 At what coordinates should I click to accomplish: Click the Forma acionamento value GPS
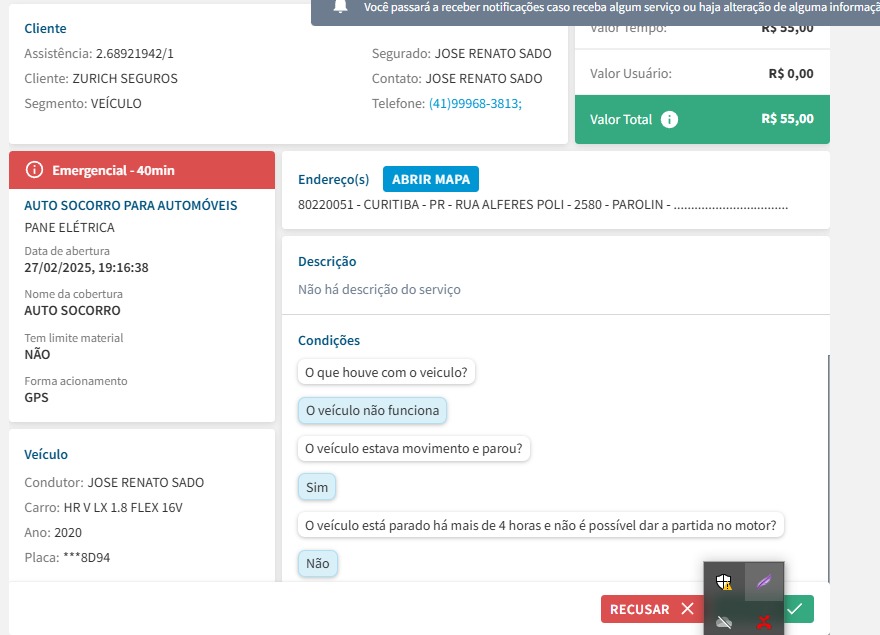(36, 398)
